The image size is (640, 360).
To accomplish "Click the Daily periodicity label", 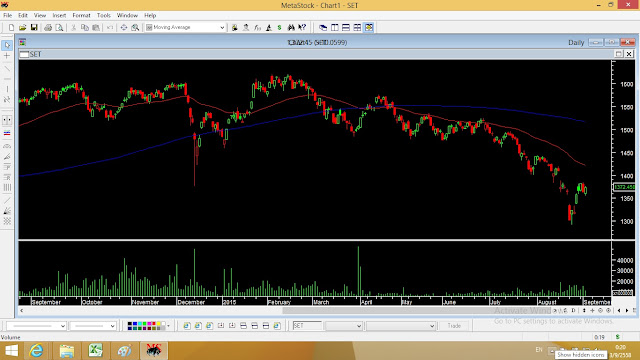I will [x=576, y=42].
